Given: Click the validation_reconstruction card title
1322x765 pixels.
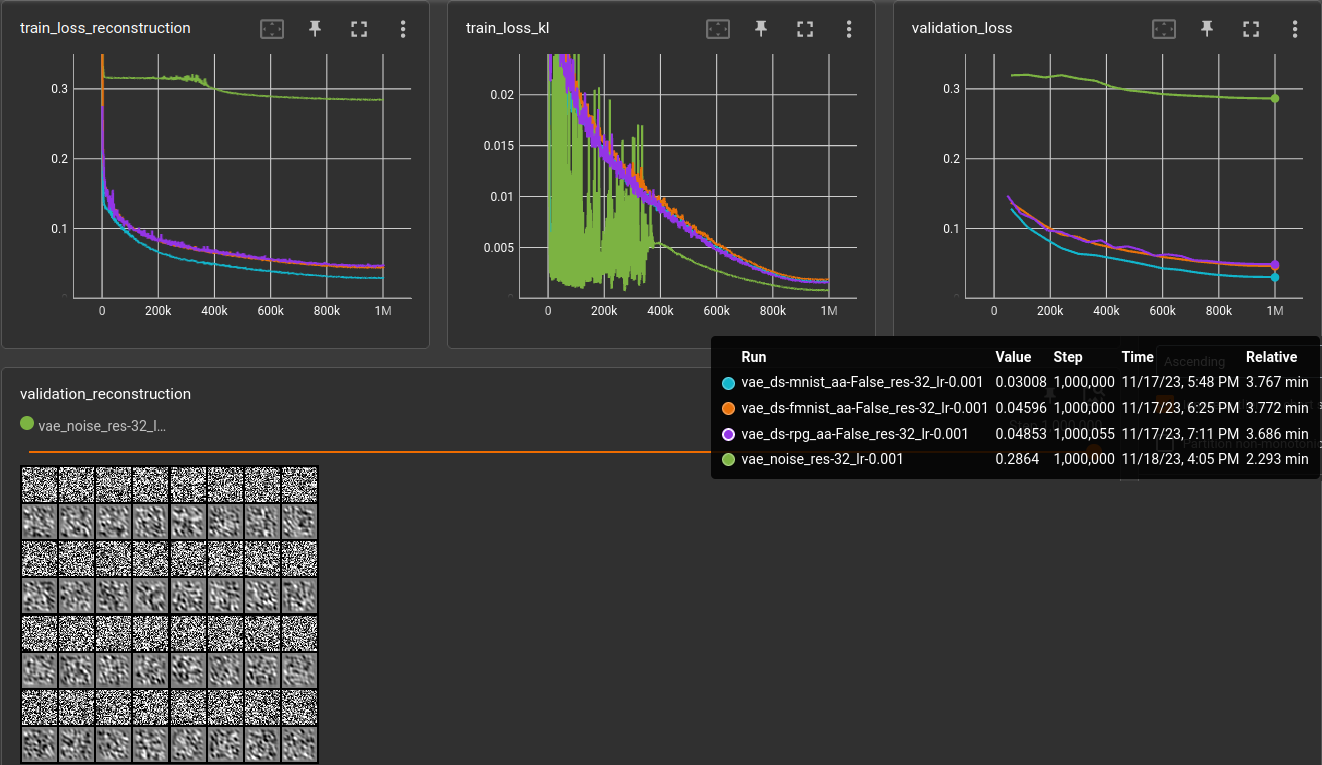Looking at the screenshot, I should pos(105,394).
